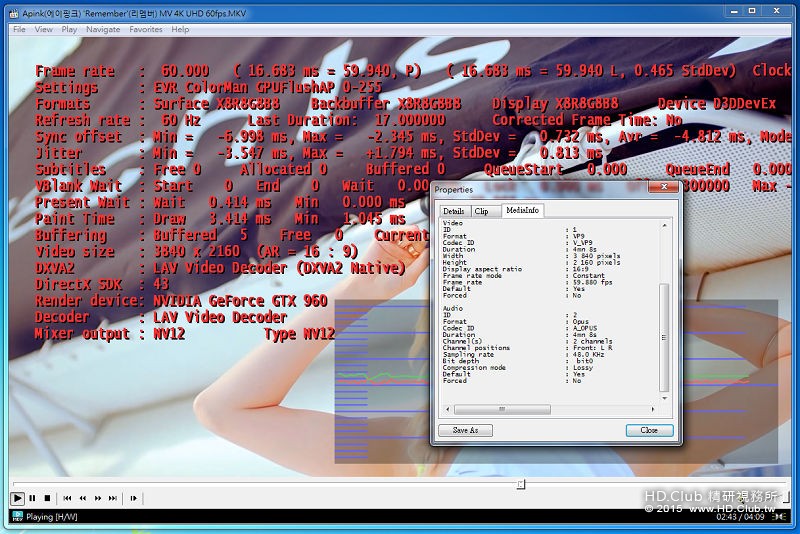Click the player icon in the title bar
800x534 pixels.
[14, 13]
